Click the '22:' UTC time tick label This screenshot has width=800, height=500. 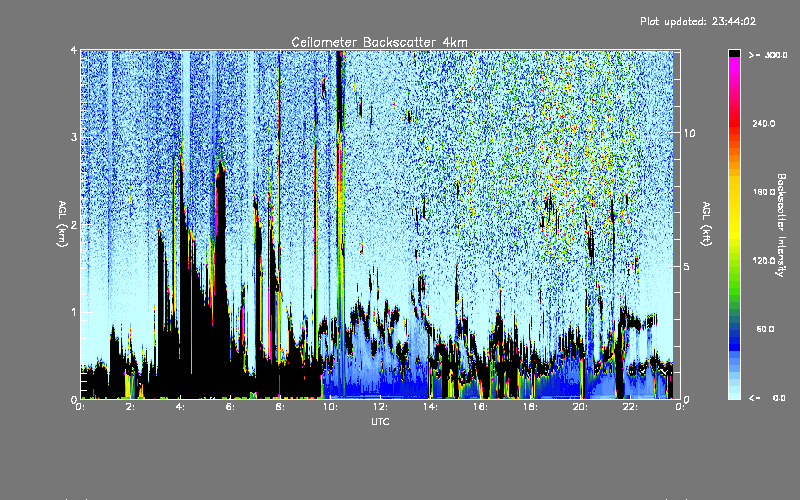point(630,407)
